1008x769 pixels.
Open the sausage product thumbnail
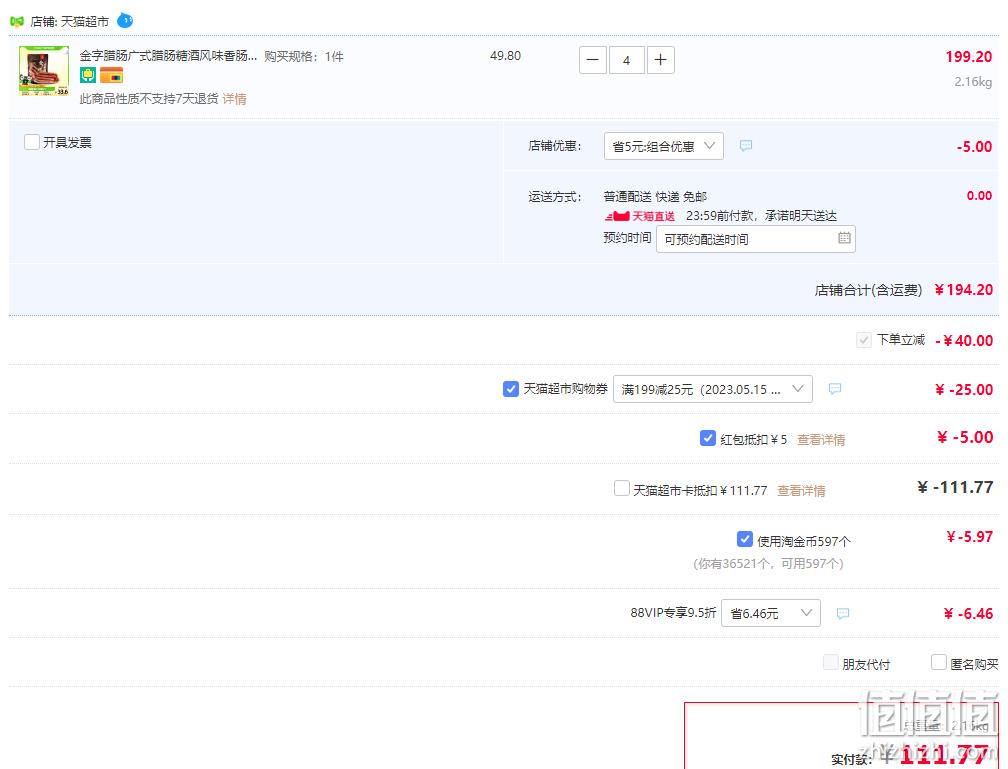44,71
